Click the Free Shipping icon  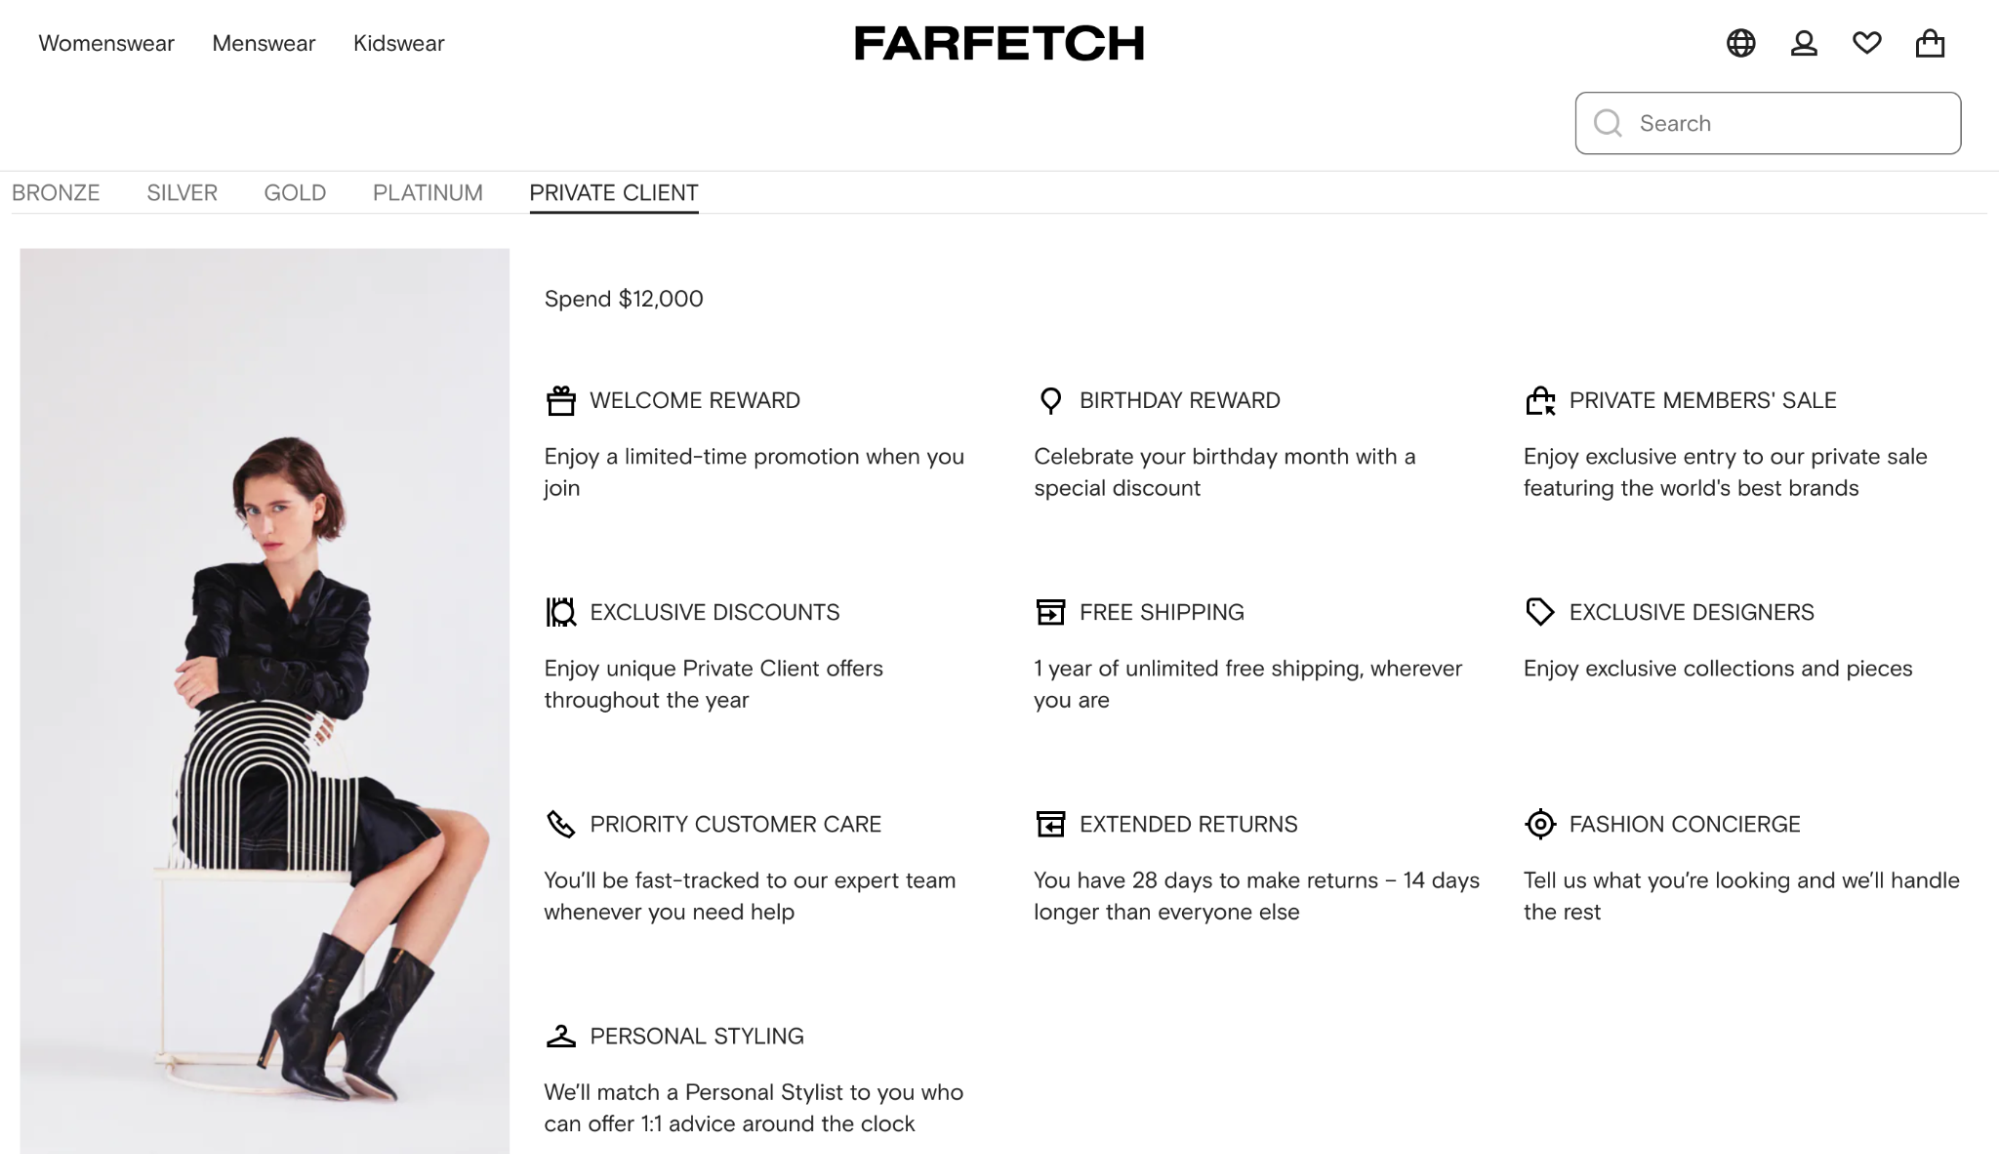pos(1050,612)
